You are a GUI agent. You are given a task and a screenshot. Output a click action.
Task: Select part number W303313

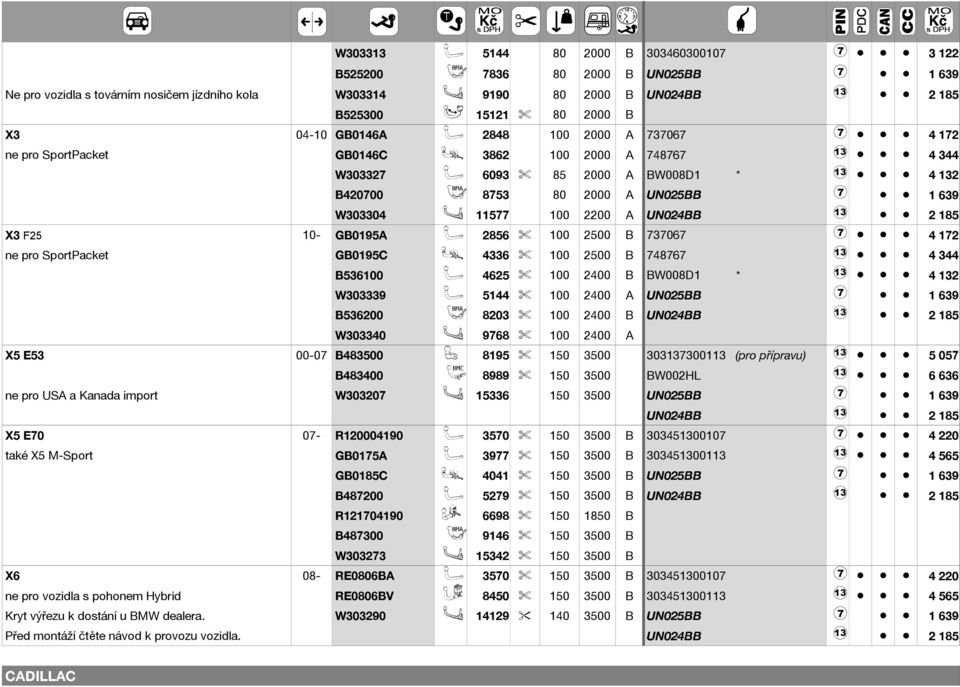[360, 53]
